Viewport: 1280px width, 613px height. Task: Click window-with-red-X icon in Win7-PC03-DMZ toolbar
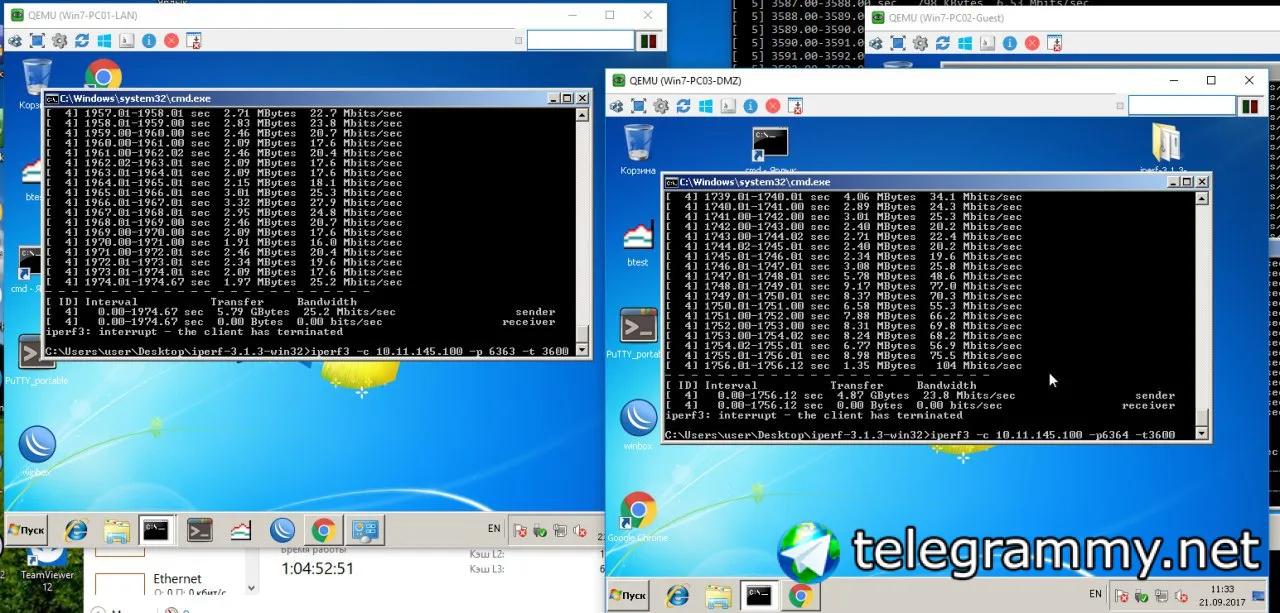(795, 105)
